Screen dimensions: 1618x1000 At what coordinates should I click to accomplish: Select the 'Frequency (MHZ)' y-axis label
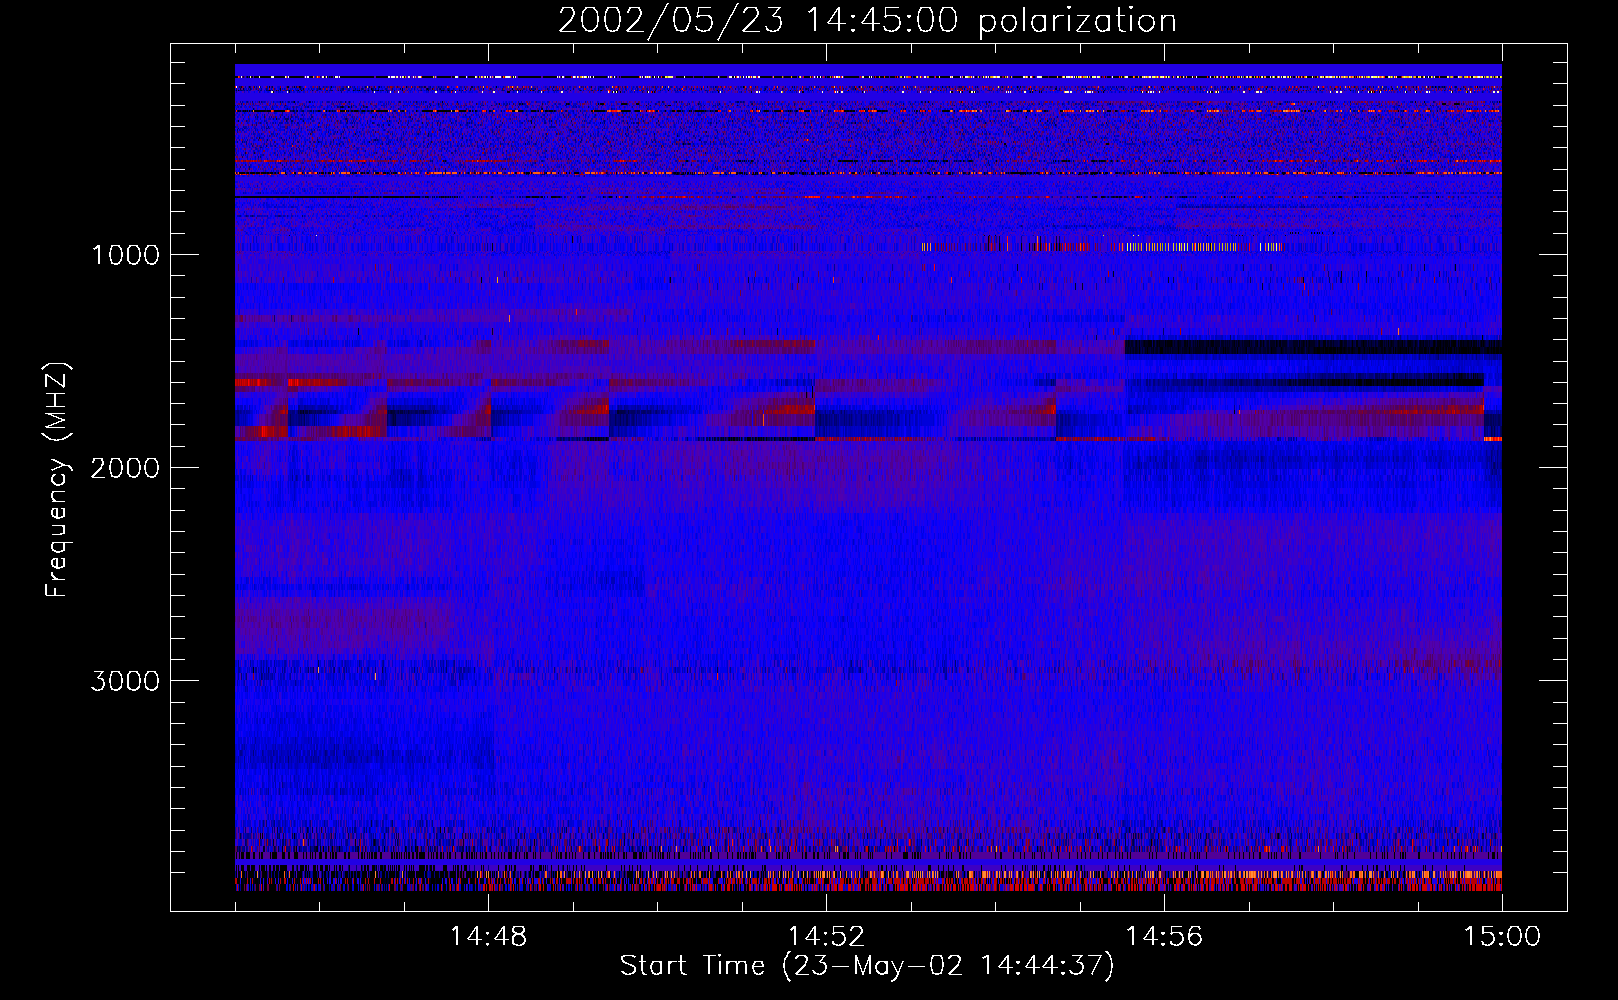click(58, 480)
